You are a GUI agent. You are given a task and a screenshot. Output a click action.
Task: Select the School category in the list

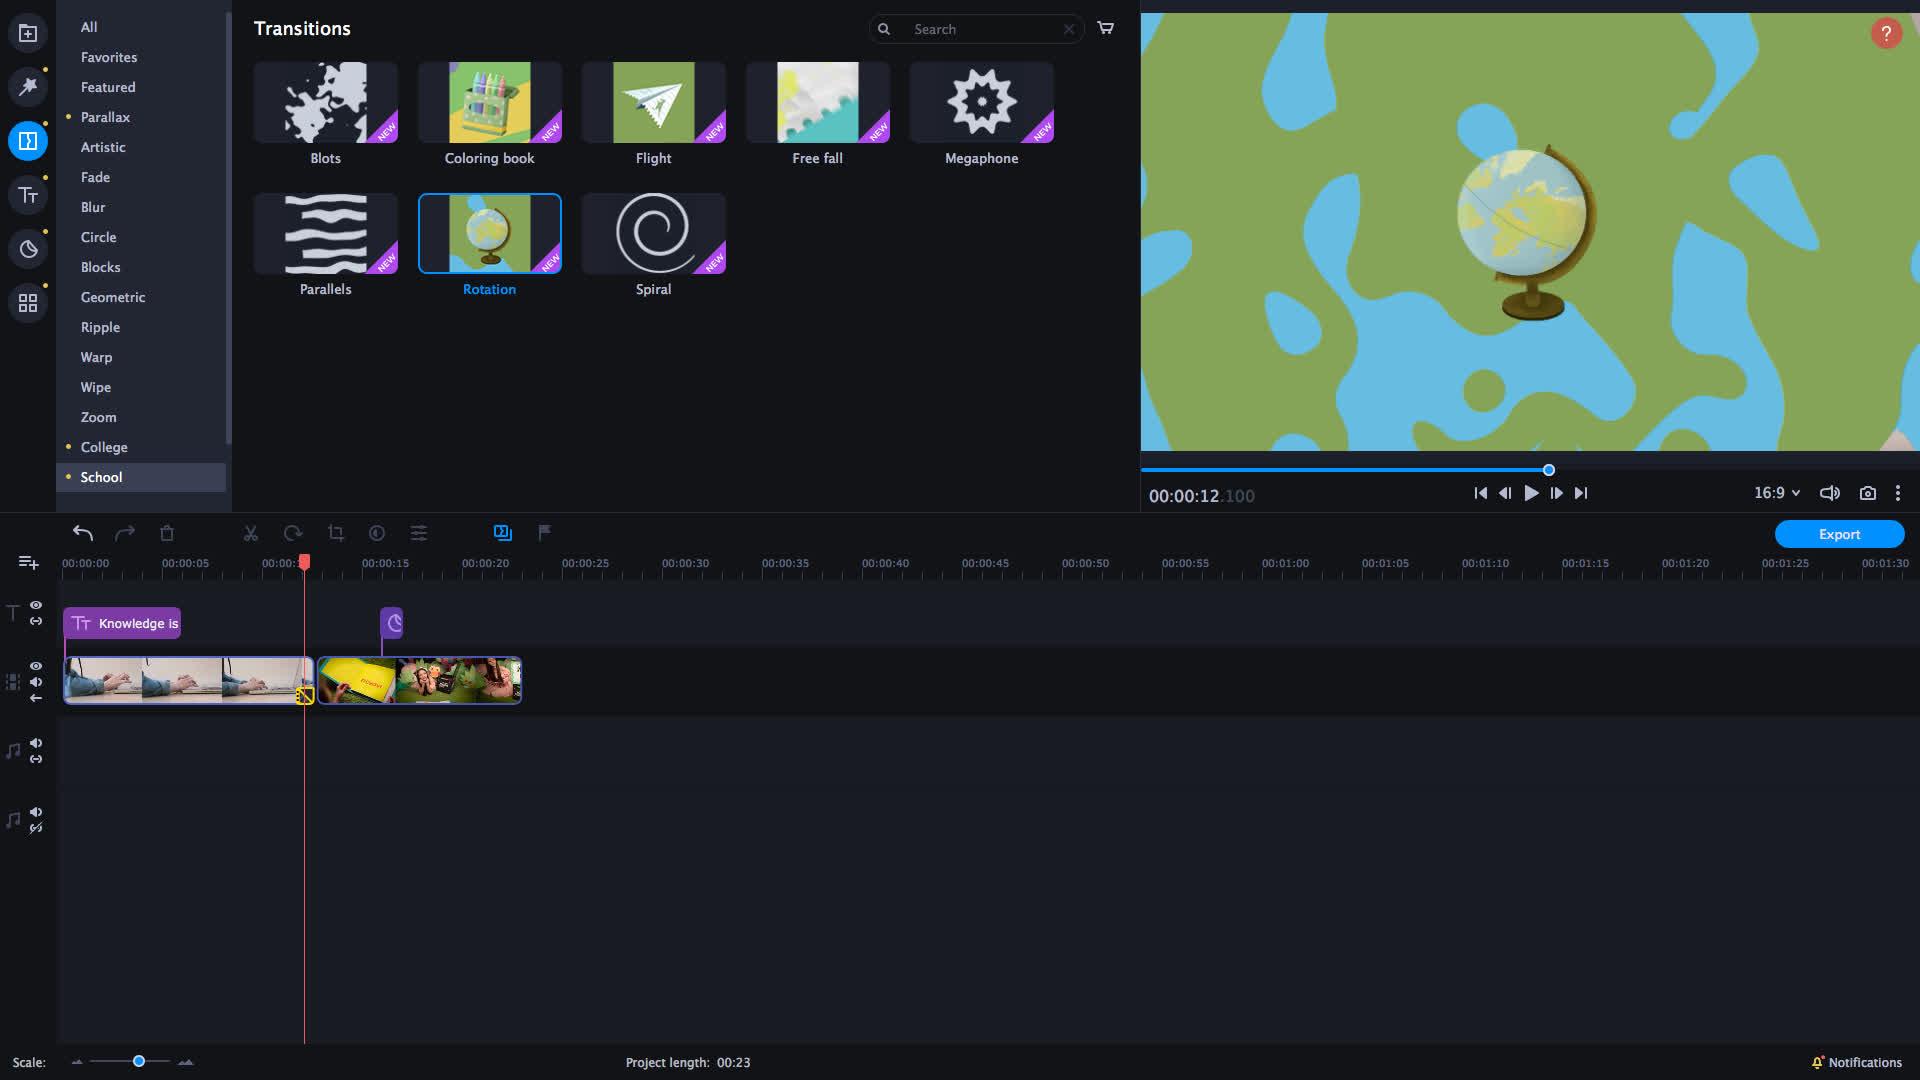coord(101,477)
